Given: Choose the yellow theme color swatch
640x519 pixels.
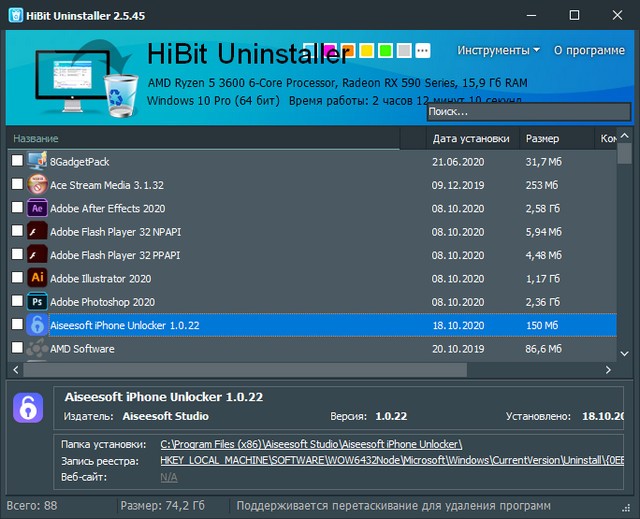Looking at the screenshot, I should coord(367,50).
